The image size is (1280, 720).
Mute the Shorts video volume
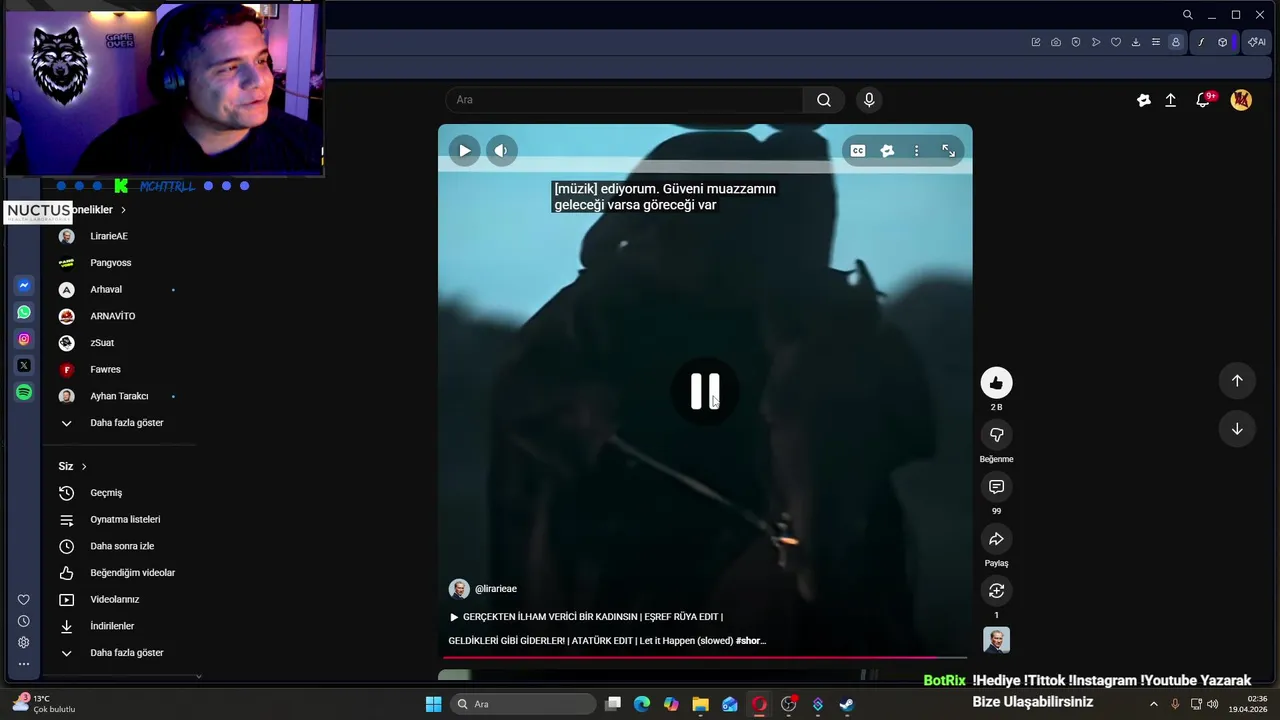click(x=501, y=151)
